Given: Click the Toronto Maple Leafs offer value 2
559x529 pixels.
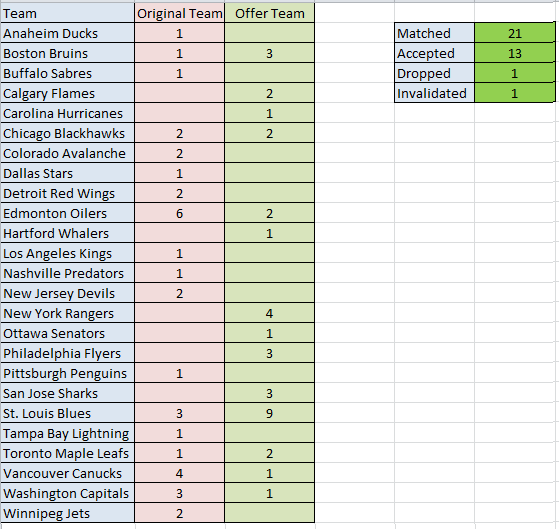Looking at the screenshot, I should [x=270, y=453].
